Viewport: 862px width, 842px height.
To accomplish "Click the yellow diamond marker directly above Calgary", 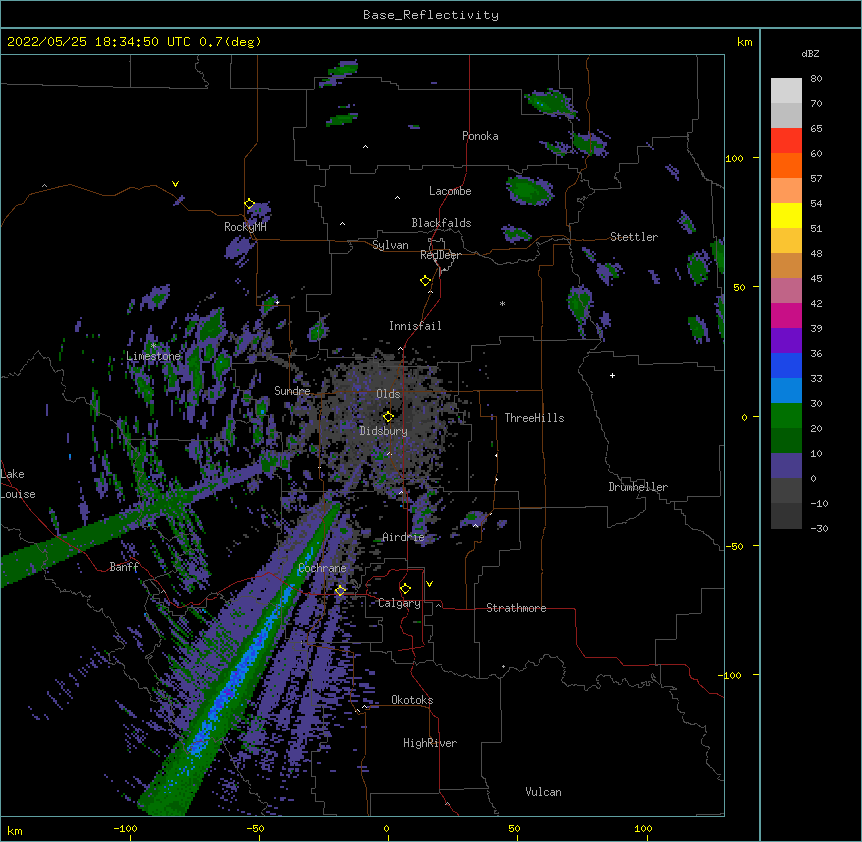I will [405, 589].
